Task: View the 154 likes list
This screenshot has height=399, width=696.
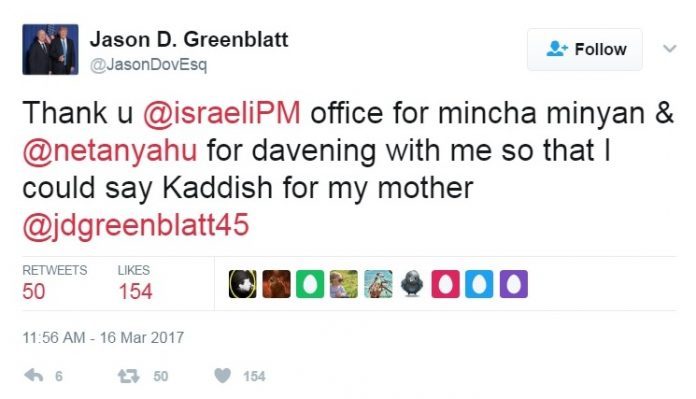Action: pos(135,283)
